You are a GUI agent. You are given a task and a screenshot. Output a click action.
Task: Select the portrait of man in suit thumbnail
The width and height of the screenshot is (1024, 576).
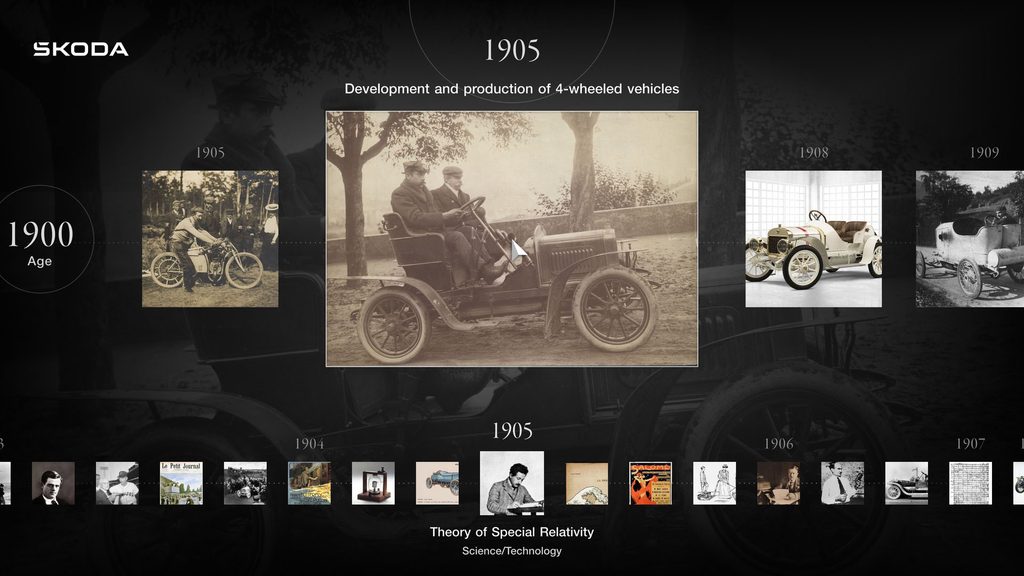(53, 483)
